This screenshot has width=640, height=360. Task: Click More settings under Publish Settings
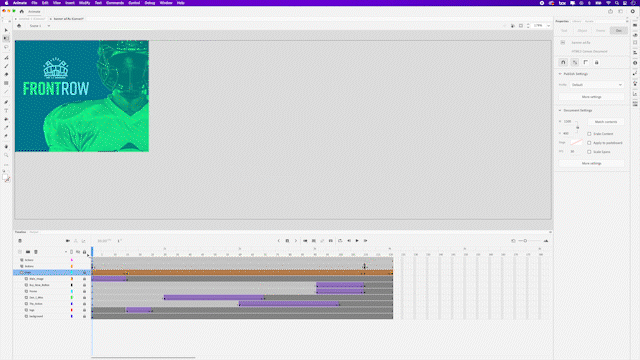point(591,97)
